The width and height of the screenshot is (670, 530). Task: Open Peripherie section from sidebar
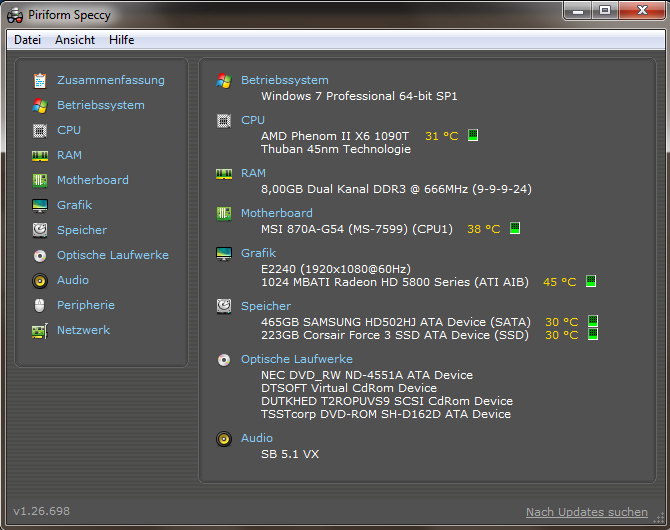tap(85, 305)
